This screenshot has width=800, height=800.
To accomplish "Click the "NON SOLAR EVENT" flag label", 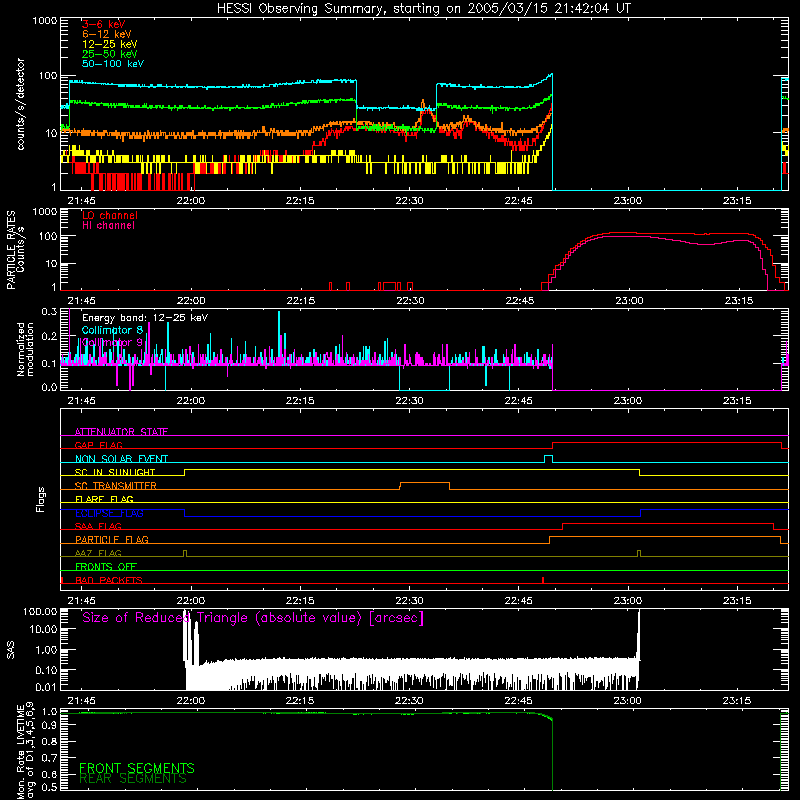I will click(121, 459).
